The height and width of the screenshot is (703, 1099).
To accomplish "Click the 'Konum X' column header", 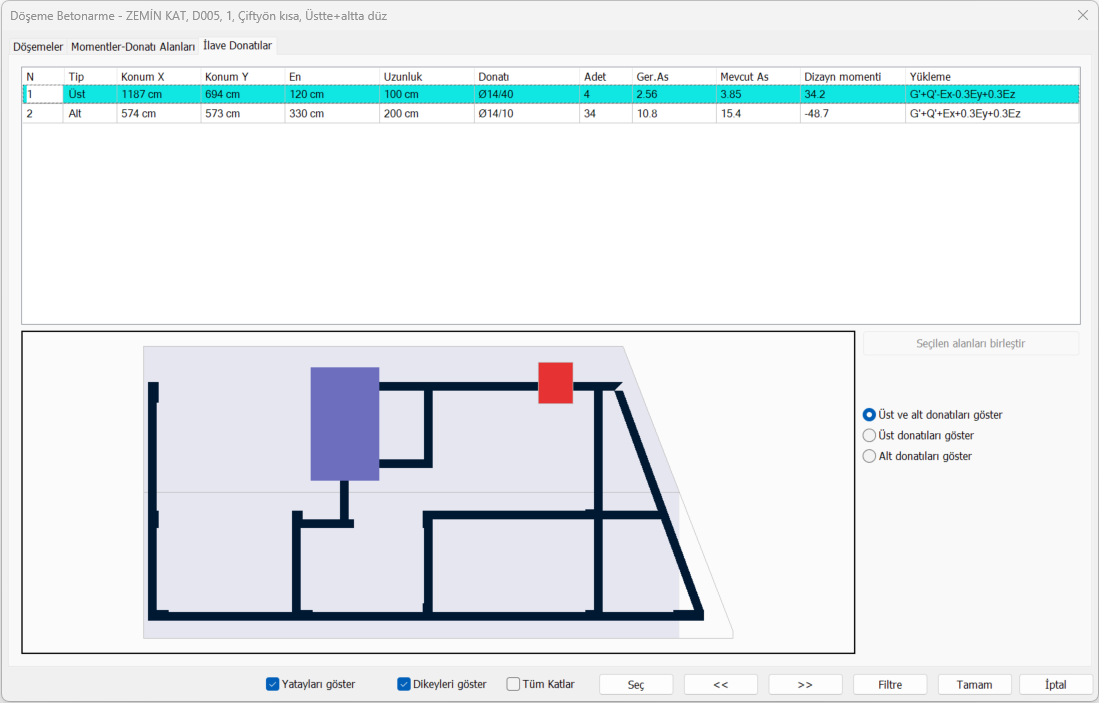I will (158, 76).
